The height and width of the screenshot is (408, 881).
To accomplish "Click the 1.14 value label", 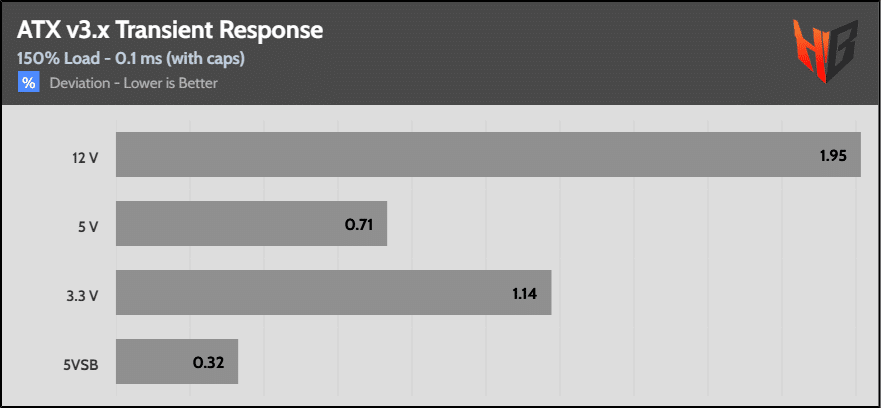I will coord(526,292).
